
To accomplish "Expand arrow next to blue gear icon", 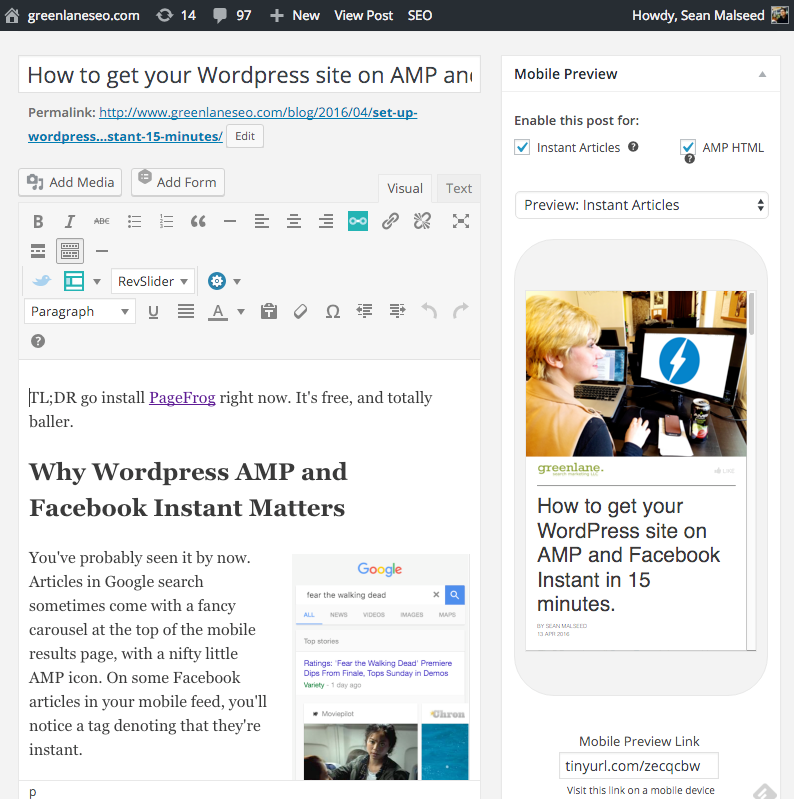I will tap(237, 281).
